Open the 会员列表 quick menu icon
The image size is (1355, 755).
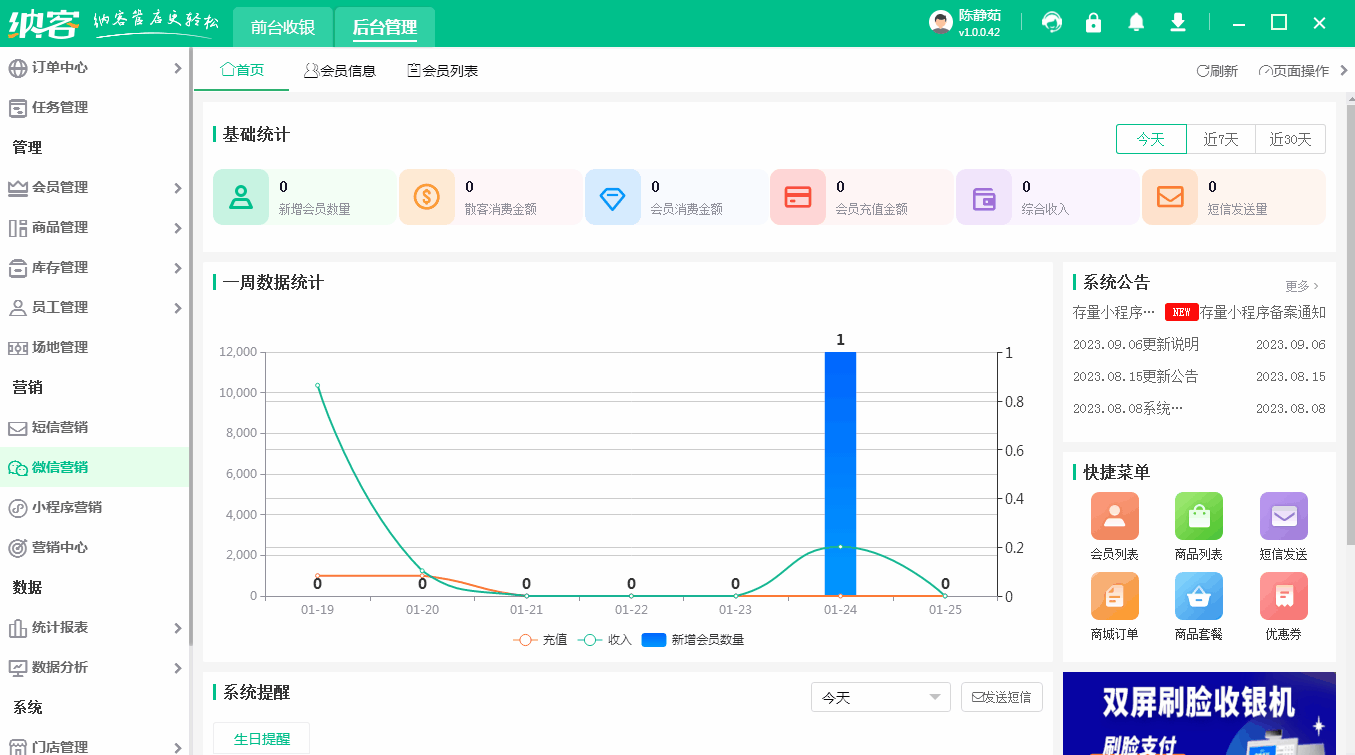click(x=1114, y=515)
